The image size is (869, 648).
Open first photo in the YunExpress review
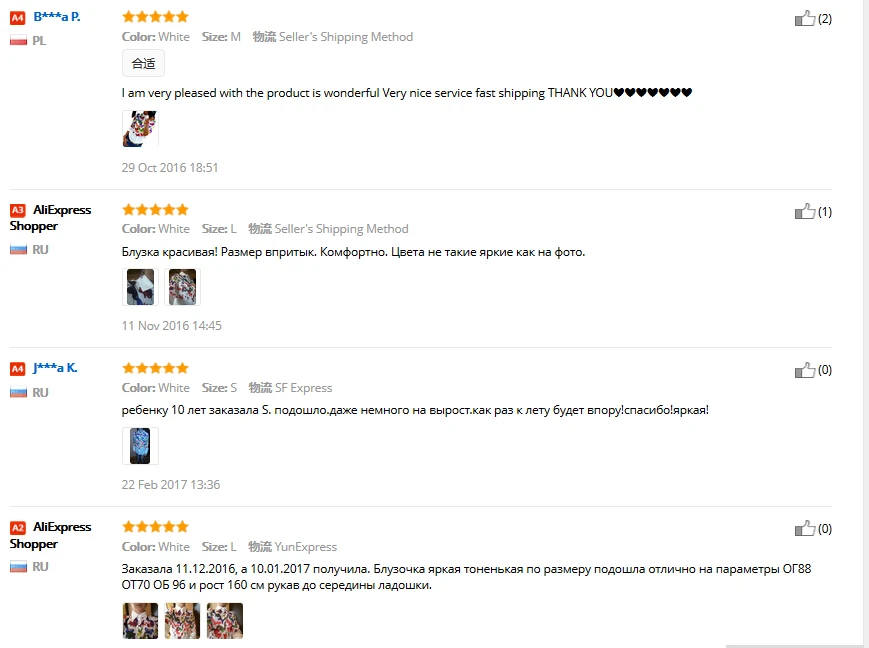(140, 621)
